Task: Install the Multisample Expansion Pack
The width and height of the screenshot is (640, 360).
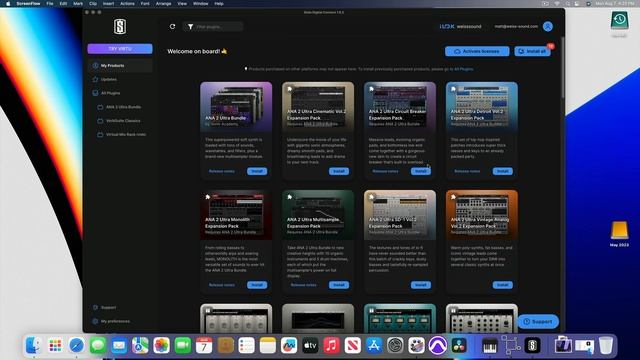Action: click(x=339, y=285)
